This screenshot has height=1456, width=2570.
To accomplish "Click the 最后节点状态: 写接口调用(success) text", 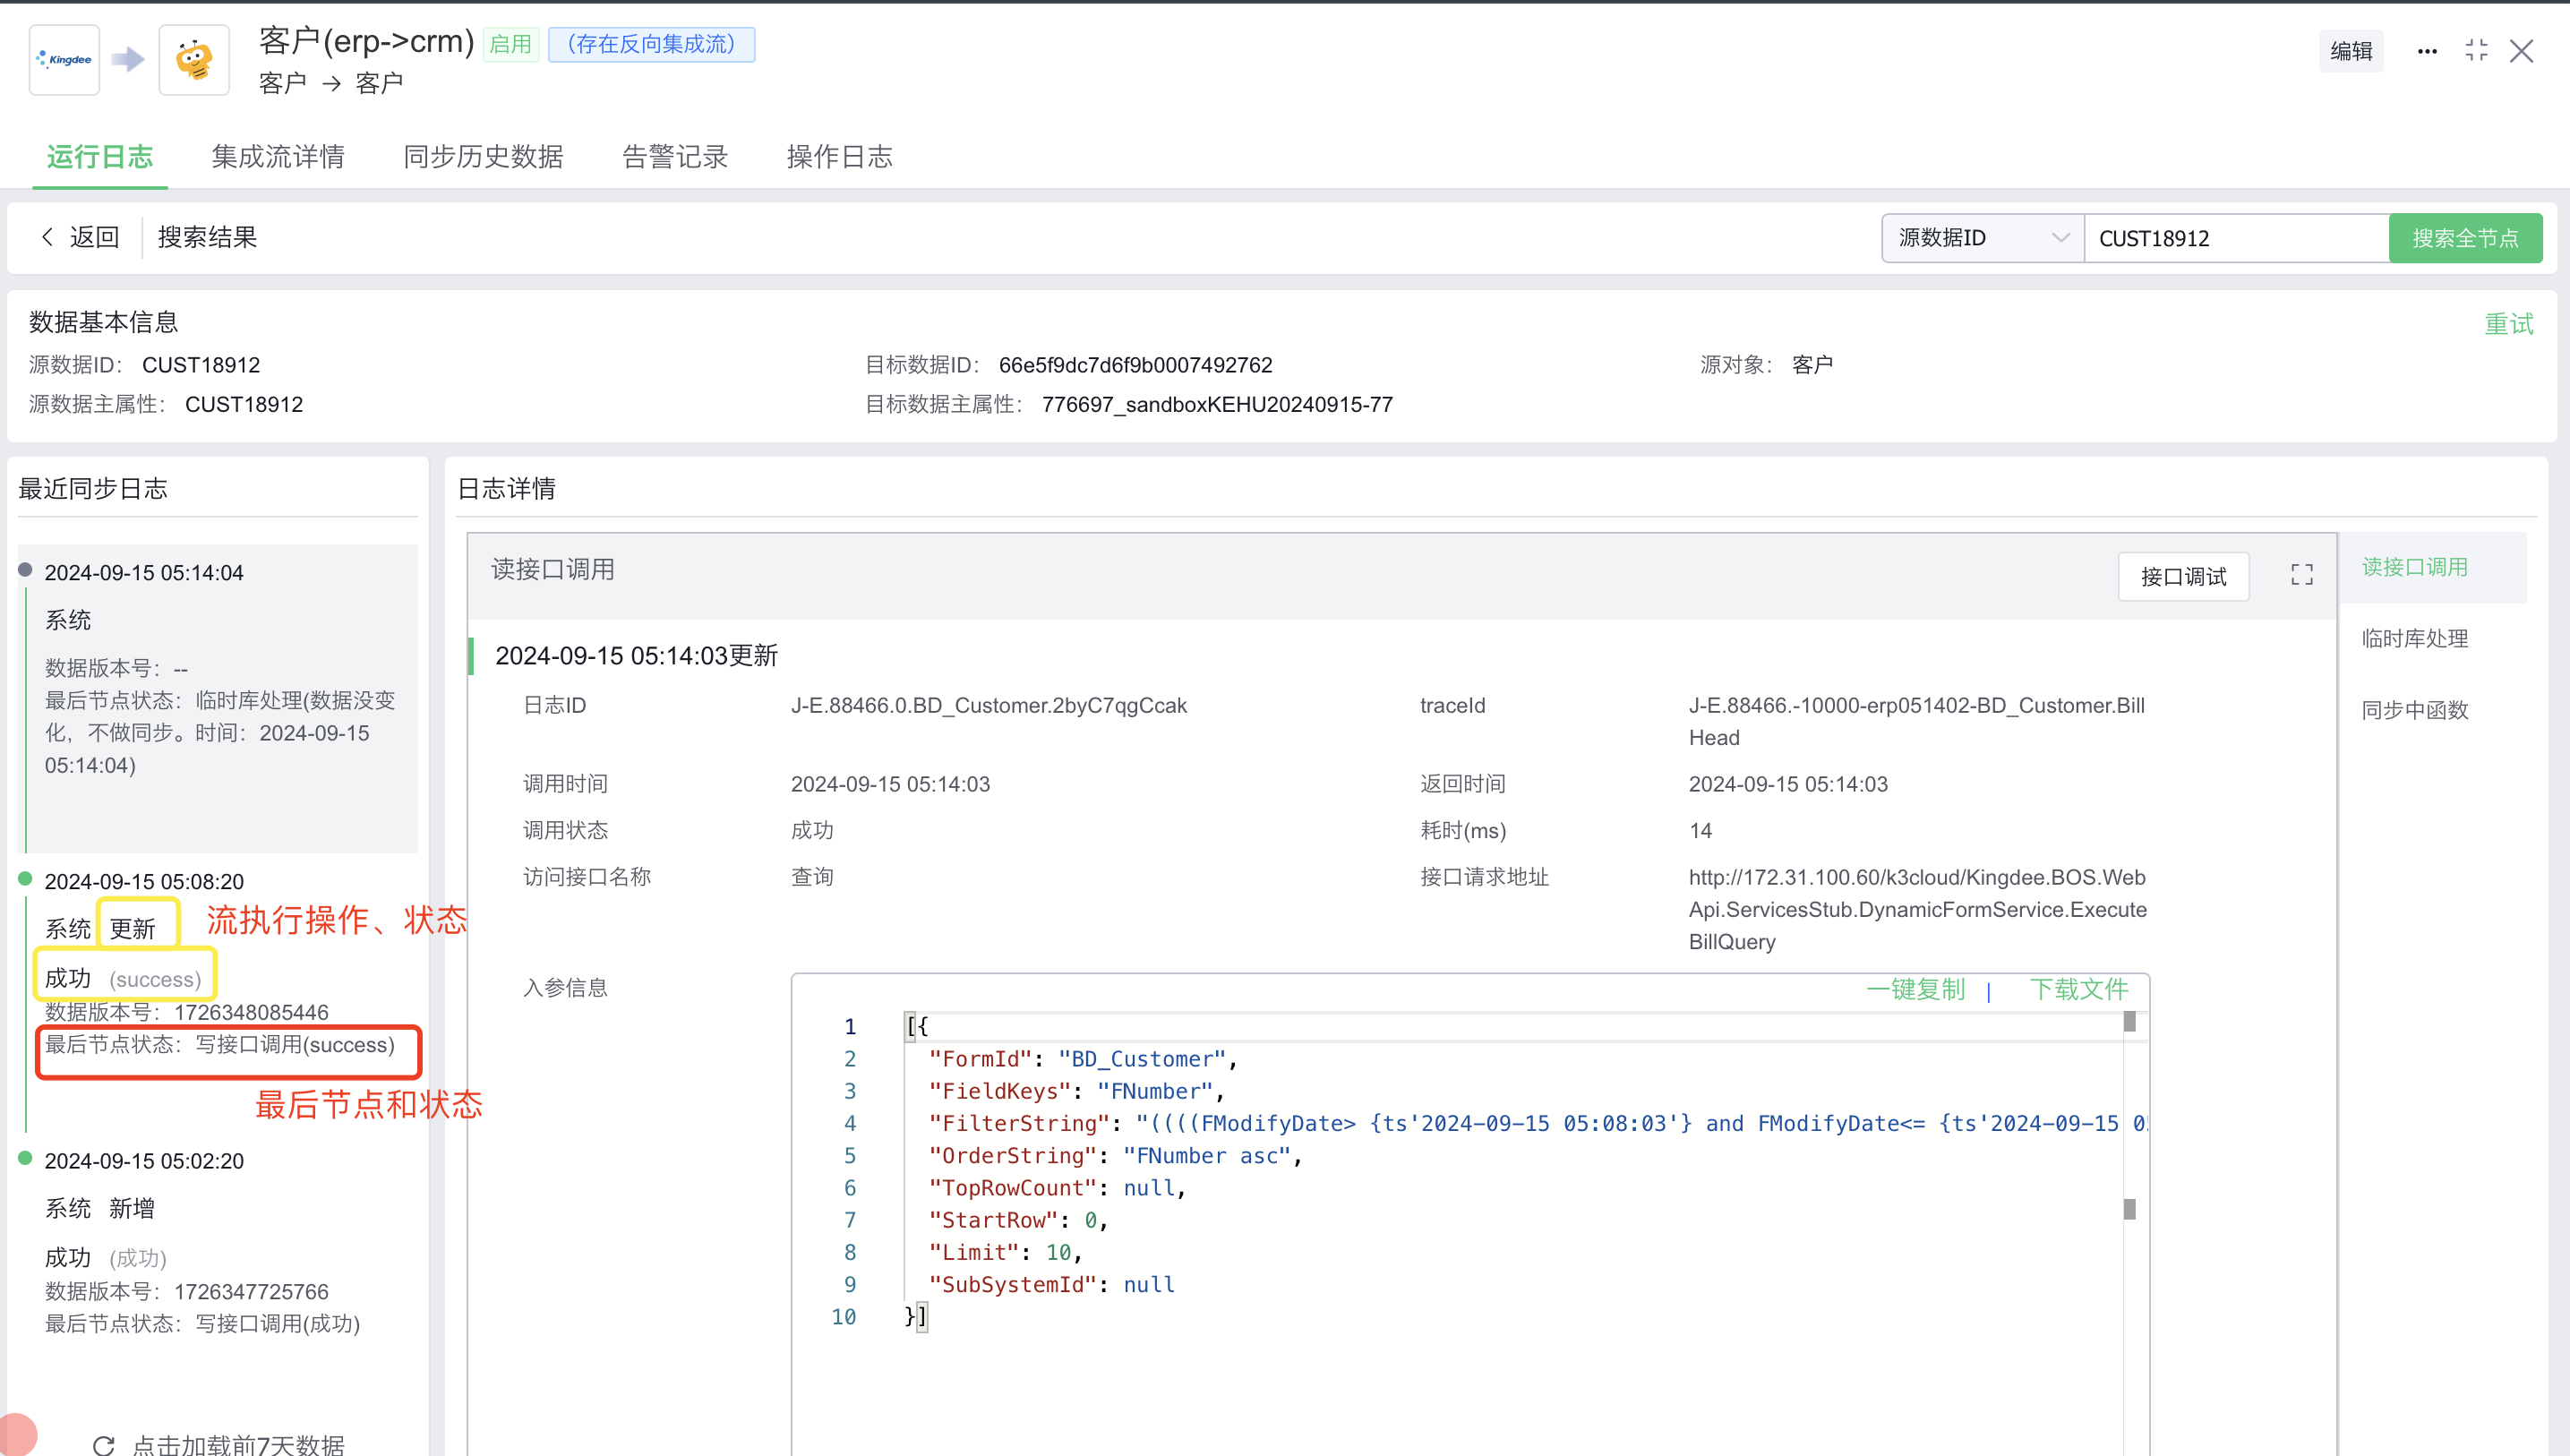I will (219, 1044).
